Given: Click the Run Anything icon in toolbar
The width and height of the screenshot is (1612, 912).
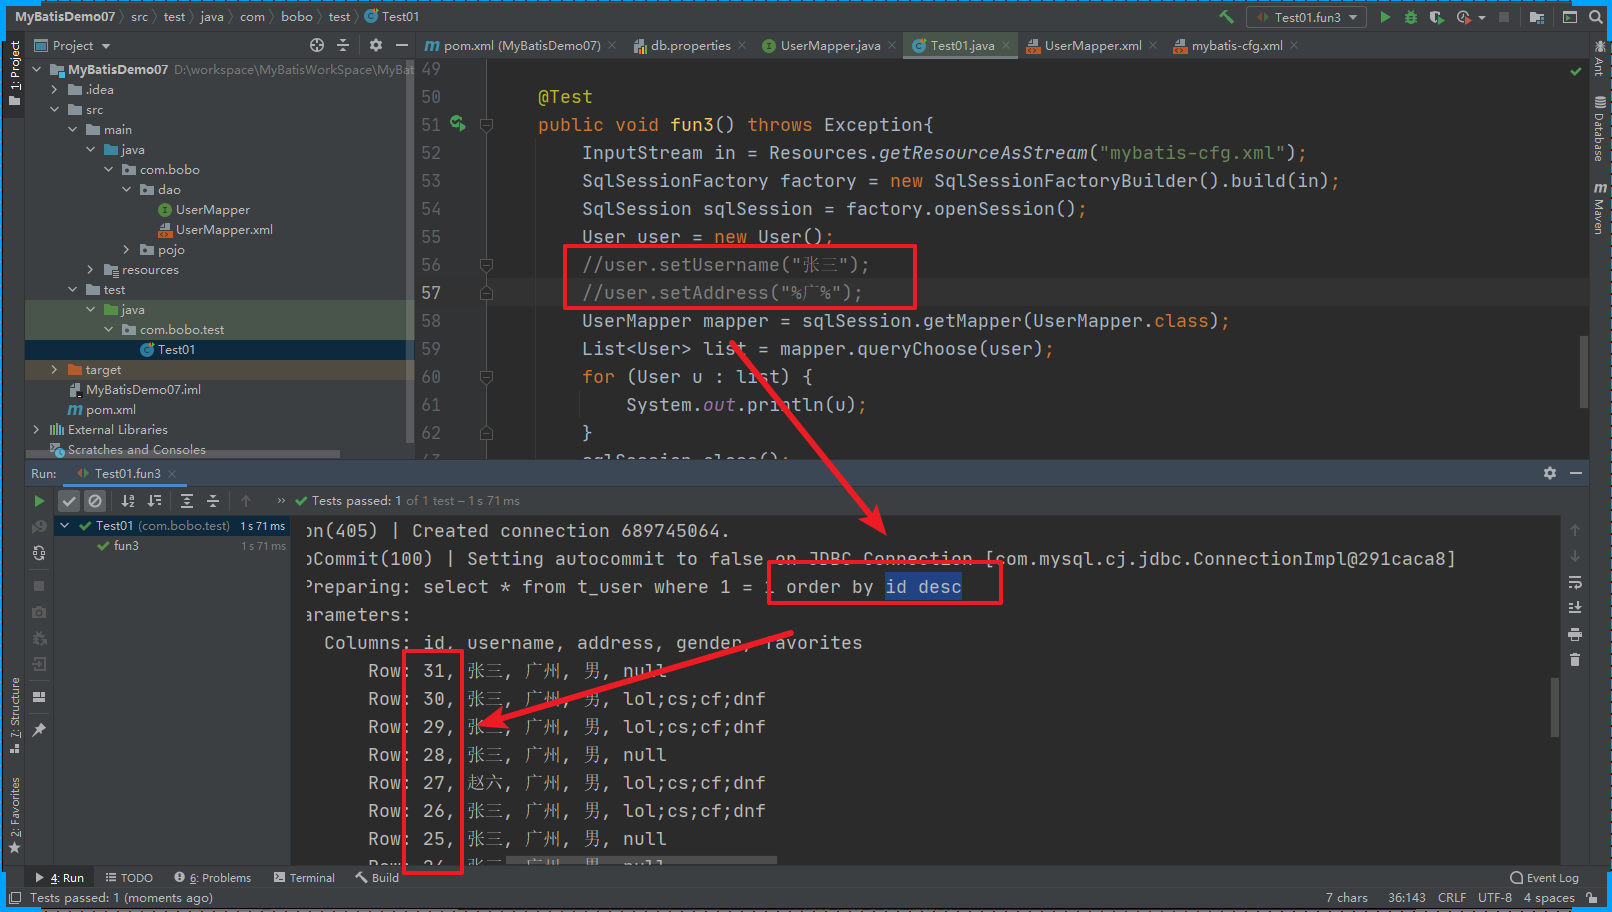Looking at the screenshot, I should (x=1570, y=17).
